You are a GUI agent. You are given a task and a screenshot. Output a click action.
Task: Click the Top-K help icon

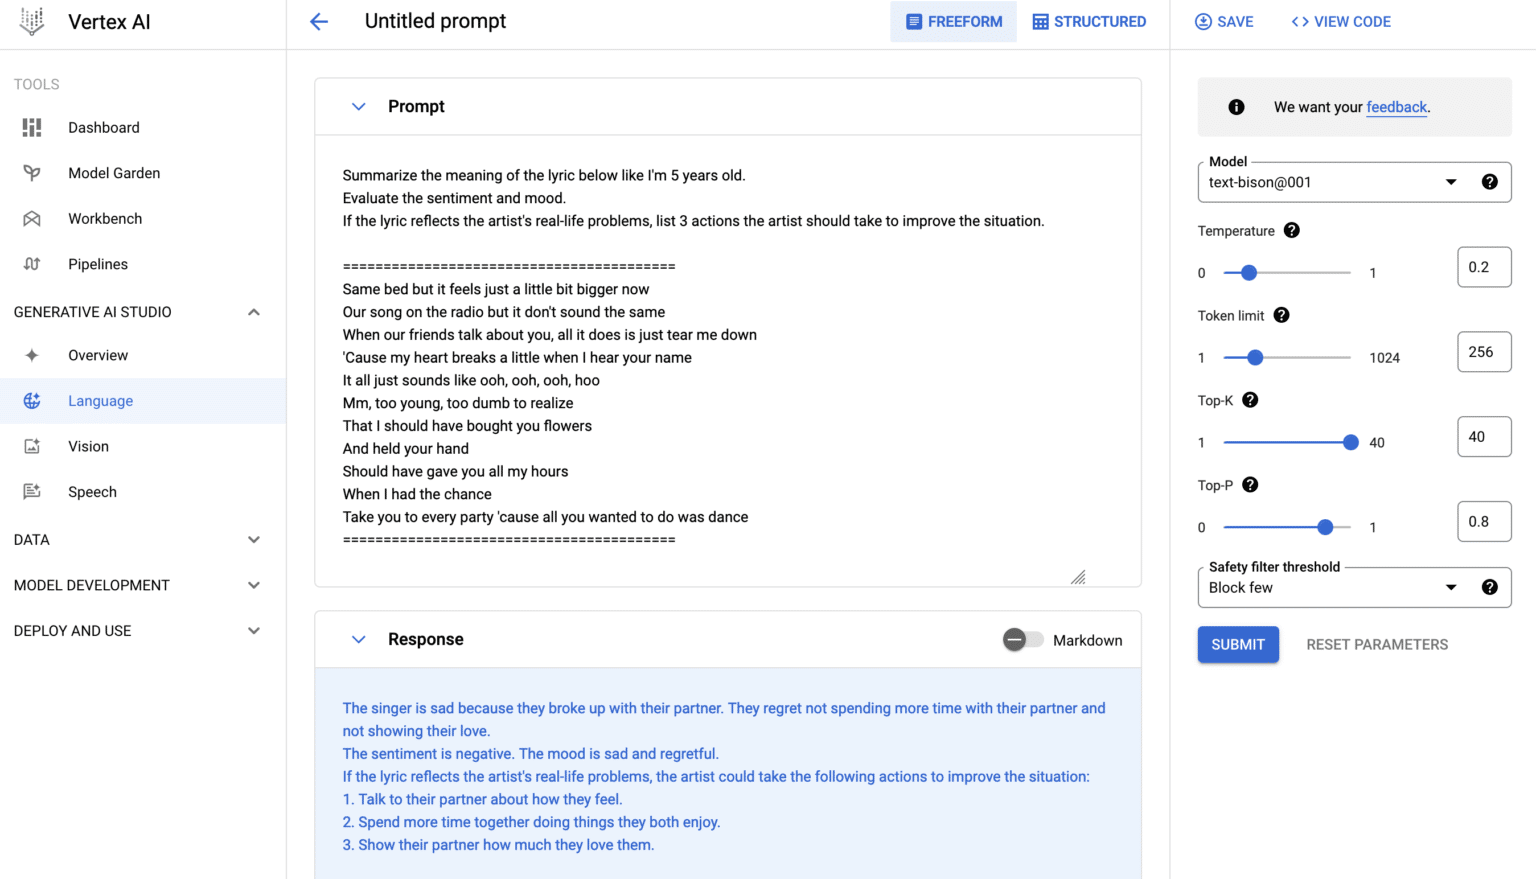click(1250, 400)
